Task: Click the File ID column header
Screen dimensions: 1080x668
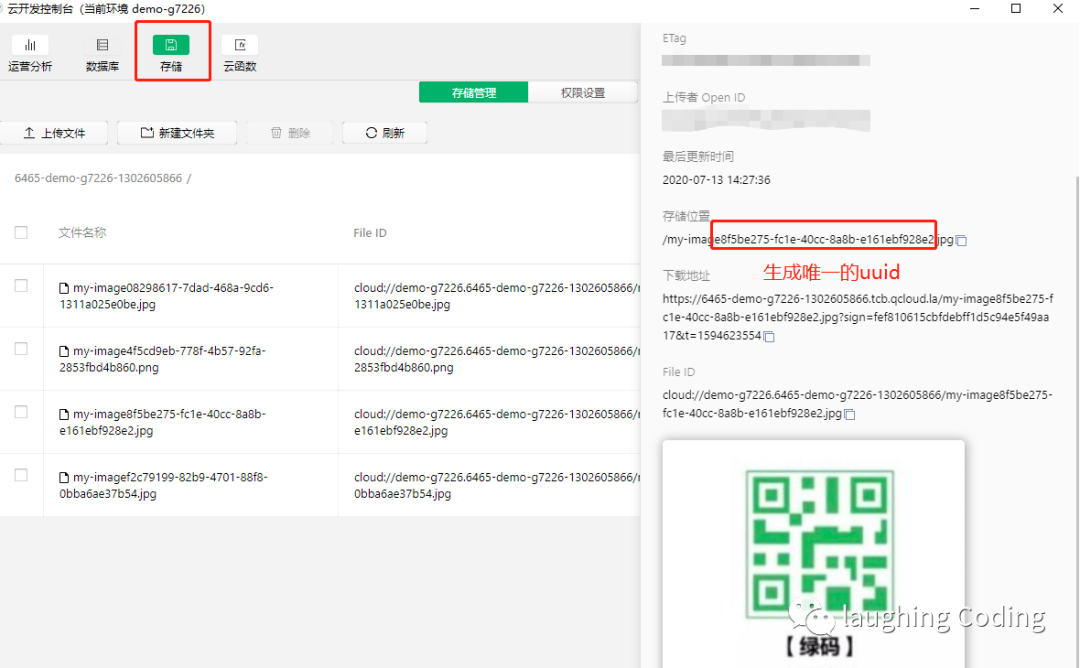Action: tap(370, 233)
